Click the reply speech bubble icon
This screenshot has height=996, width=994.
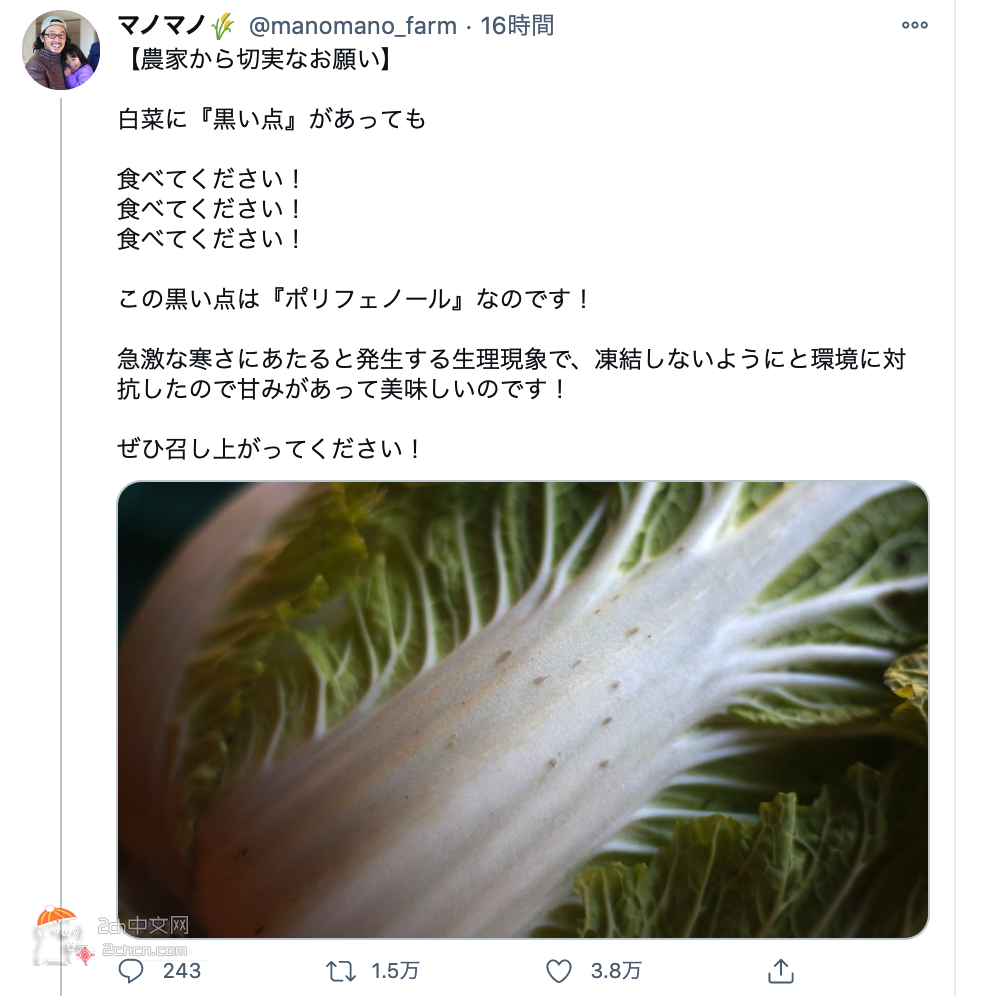(x=131, y=971)
